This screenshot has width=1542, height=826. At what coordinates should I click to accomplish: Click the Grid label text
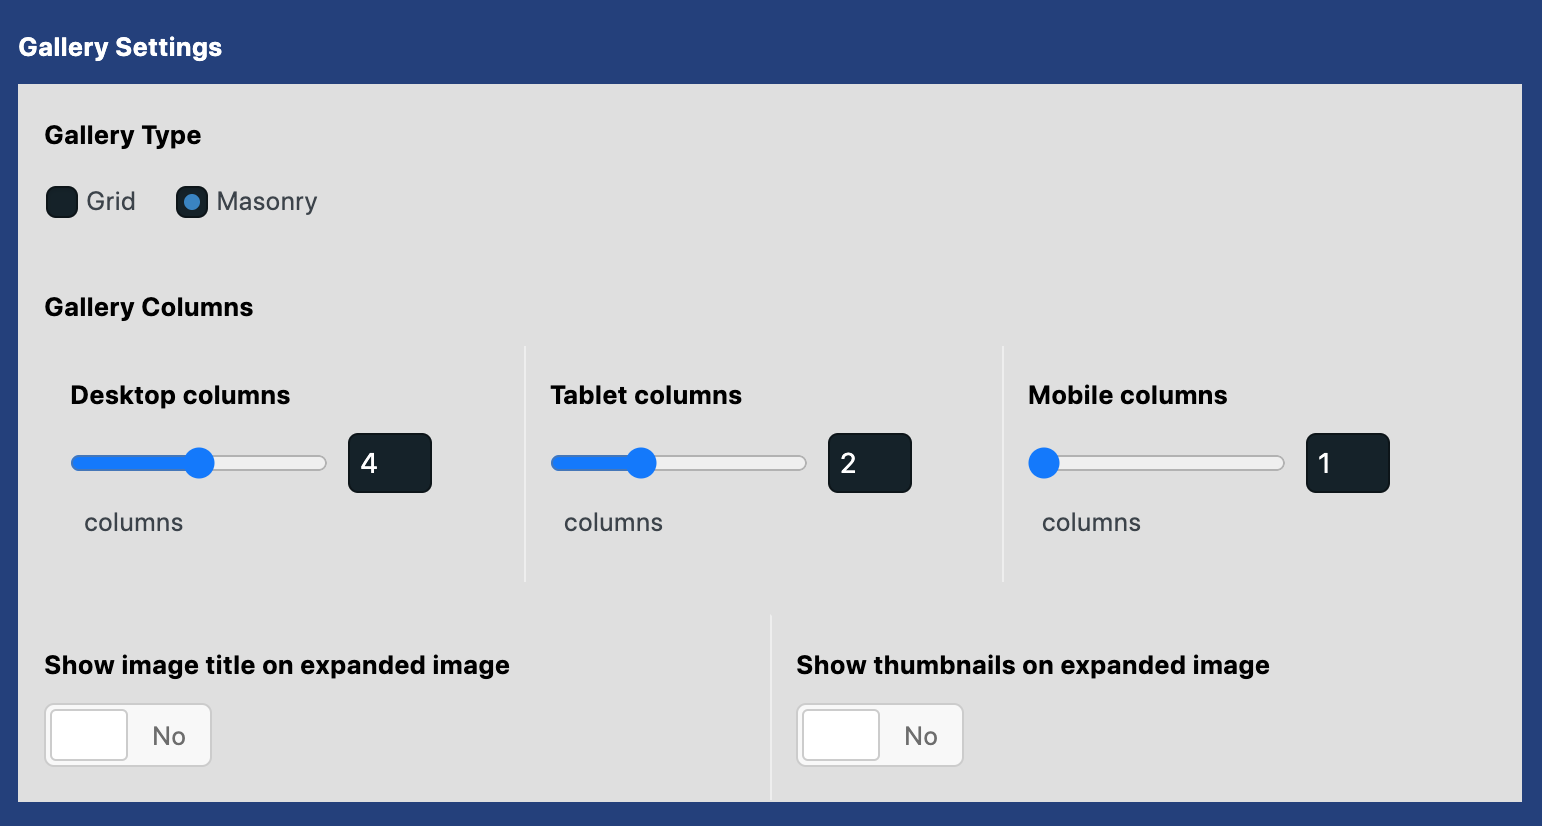click(111, 202)
